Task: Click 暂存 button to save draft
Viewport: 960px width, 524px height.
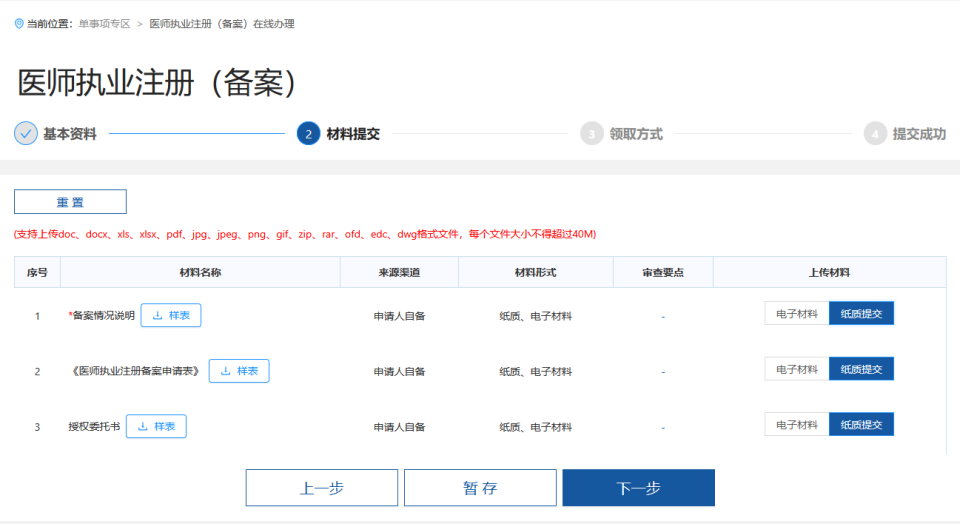Action: click(480, 488)
